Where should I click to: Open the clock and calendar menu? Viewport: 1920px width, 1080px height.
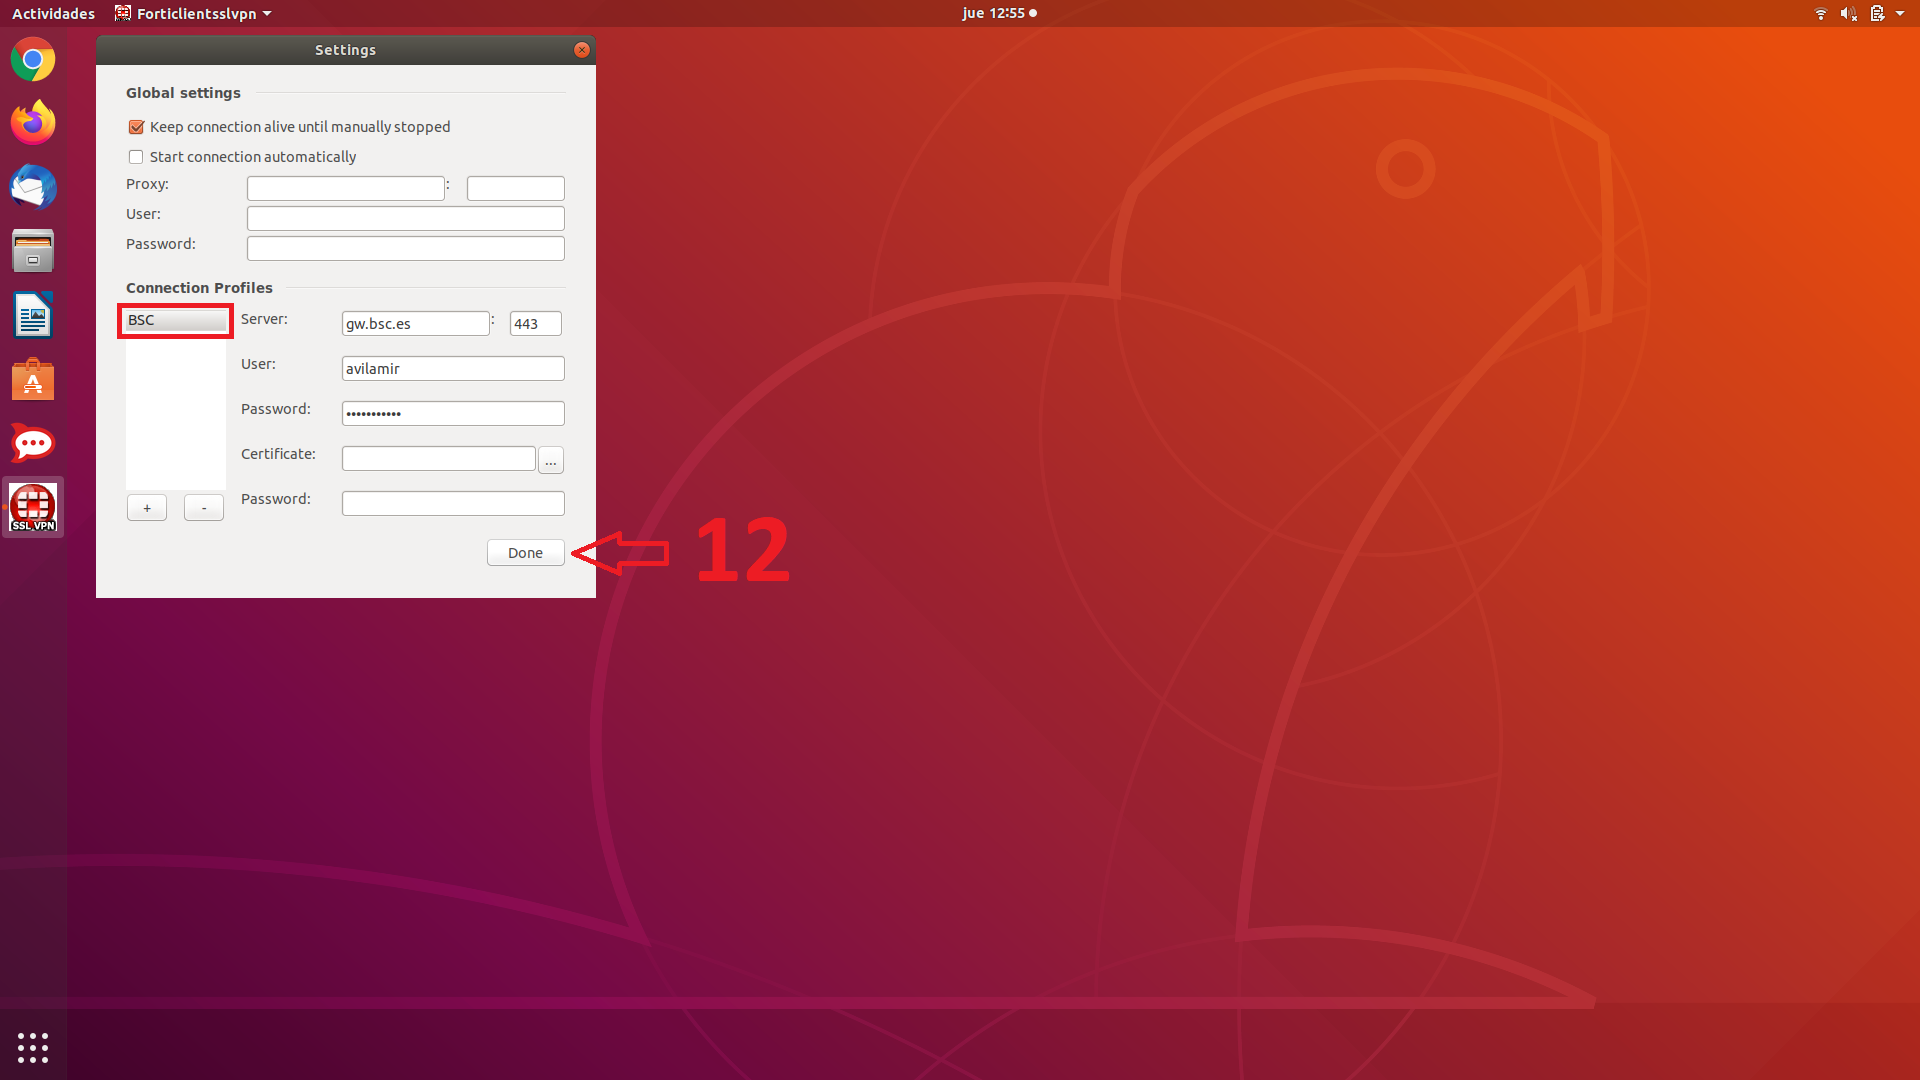point(998,14)
